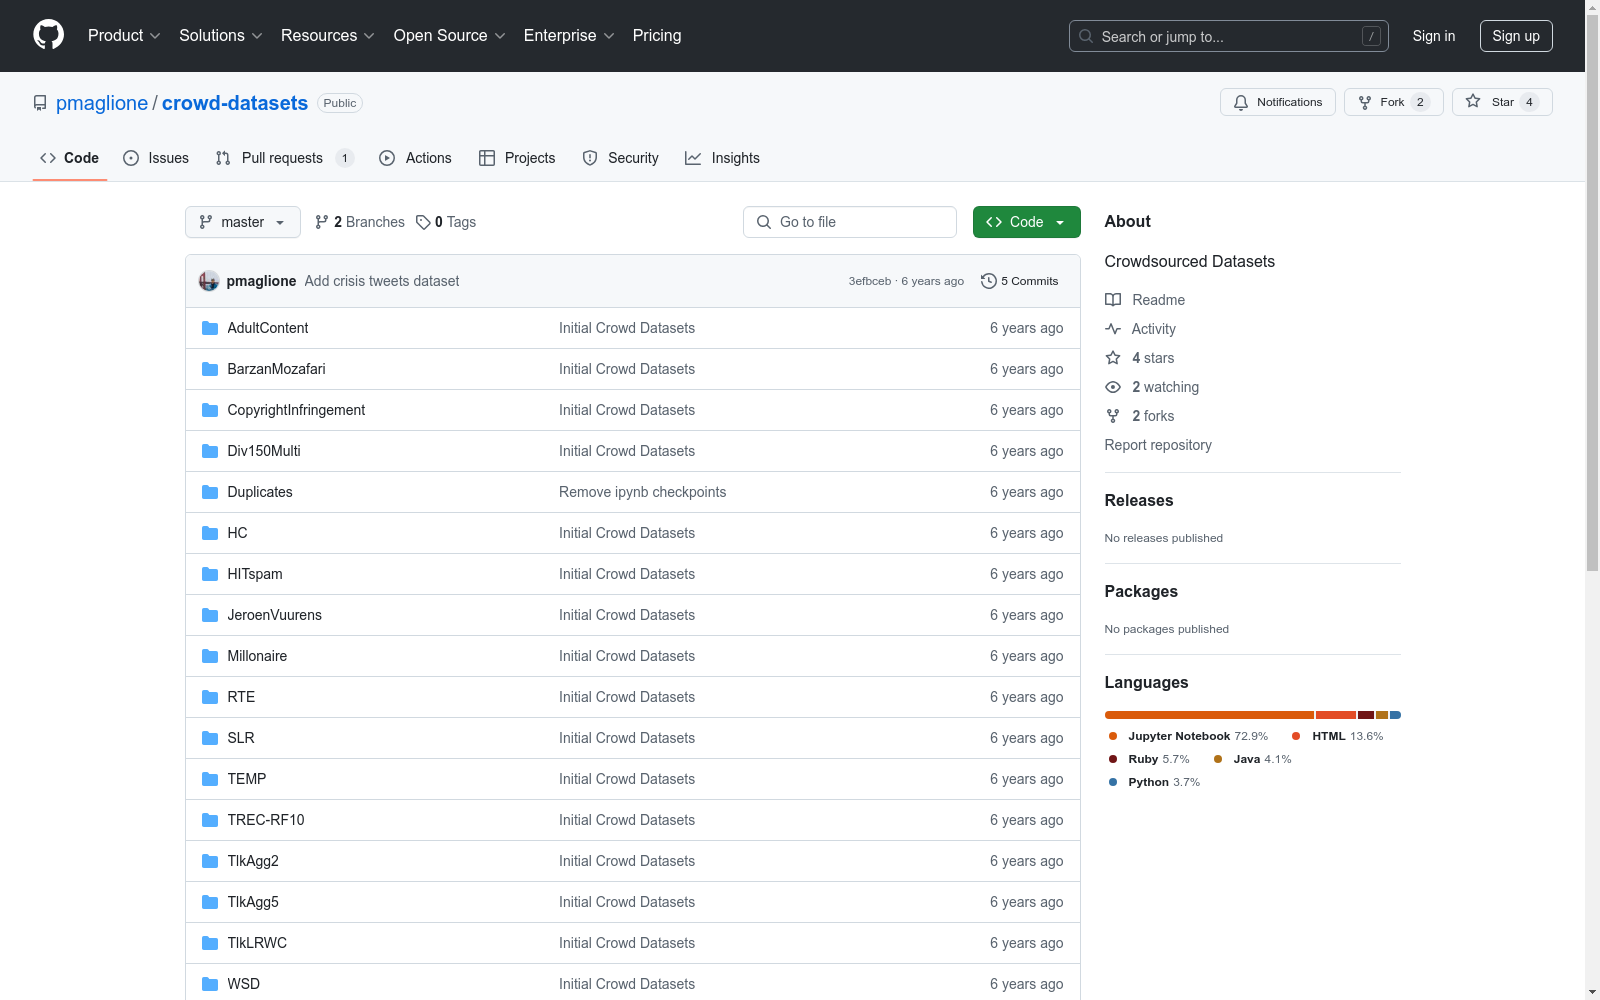Click the Notifications button
1600x1000 pixels.
1278,102
